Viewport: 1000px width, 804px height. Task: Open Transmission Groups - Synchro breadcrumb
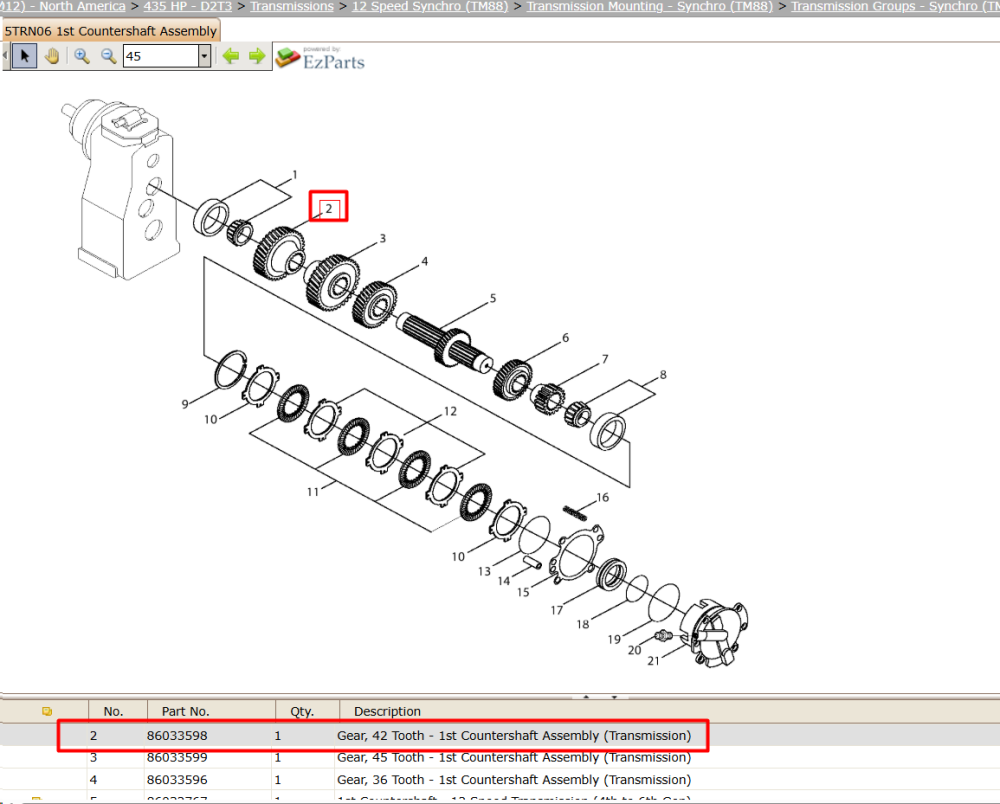pos(895,6)
